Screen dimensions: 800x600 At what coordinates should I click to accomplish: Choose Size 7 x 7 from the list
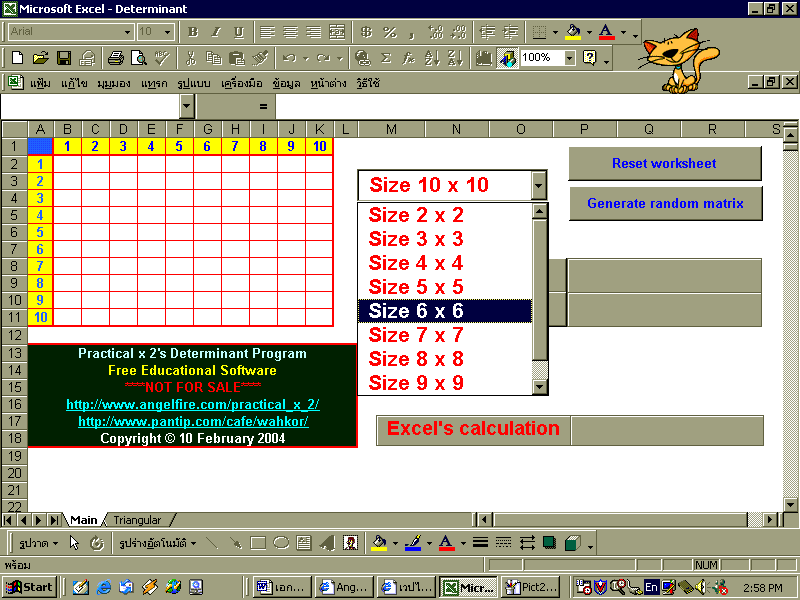coord(415,335)
